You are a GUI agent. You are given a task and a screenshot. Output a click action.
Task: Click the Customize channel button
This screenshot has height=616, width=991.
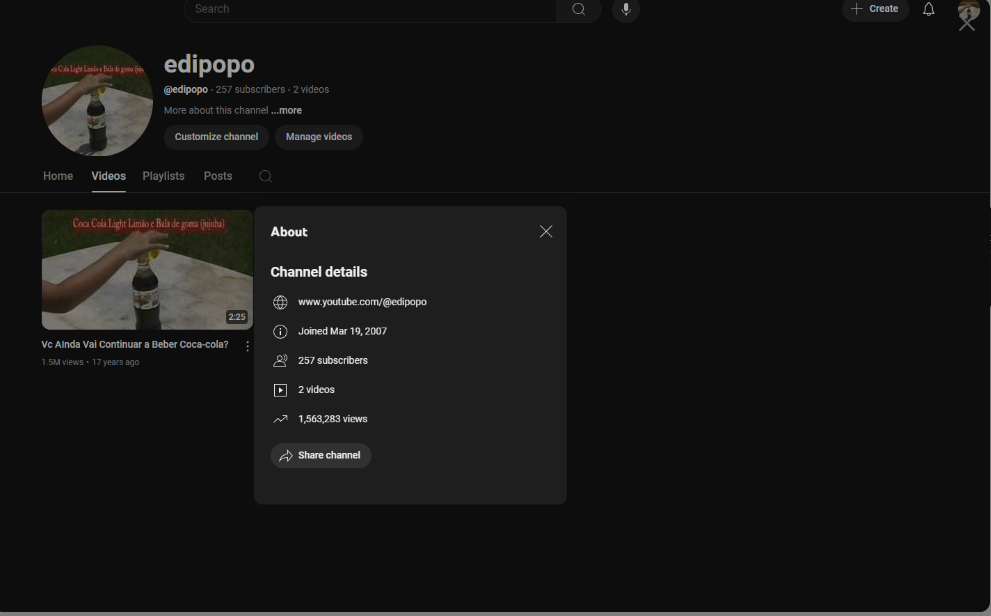pyautogui.click(x=216, y=137)
